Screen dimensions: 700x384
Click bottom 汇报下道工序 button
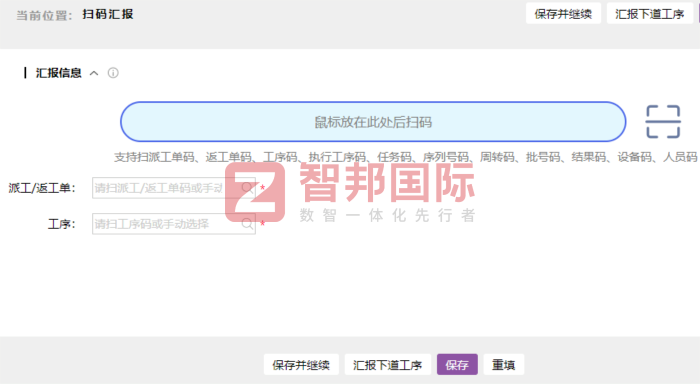coord(388,365)
